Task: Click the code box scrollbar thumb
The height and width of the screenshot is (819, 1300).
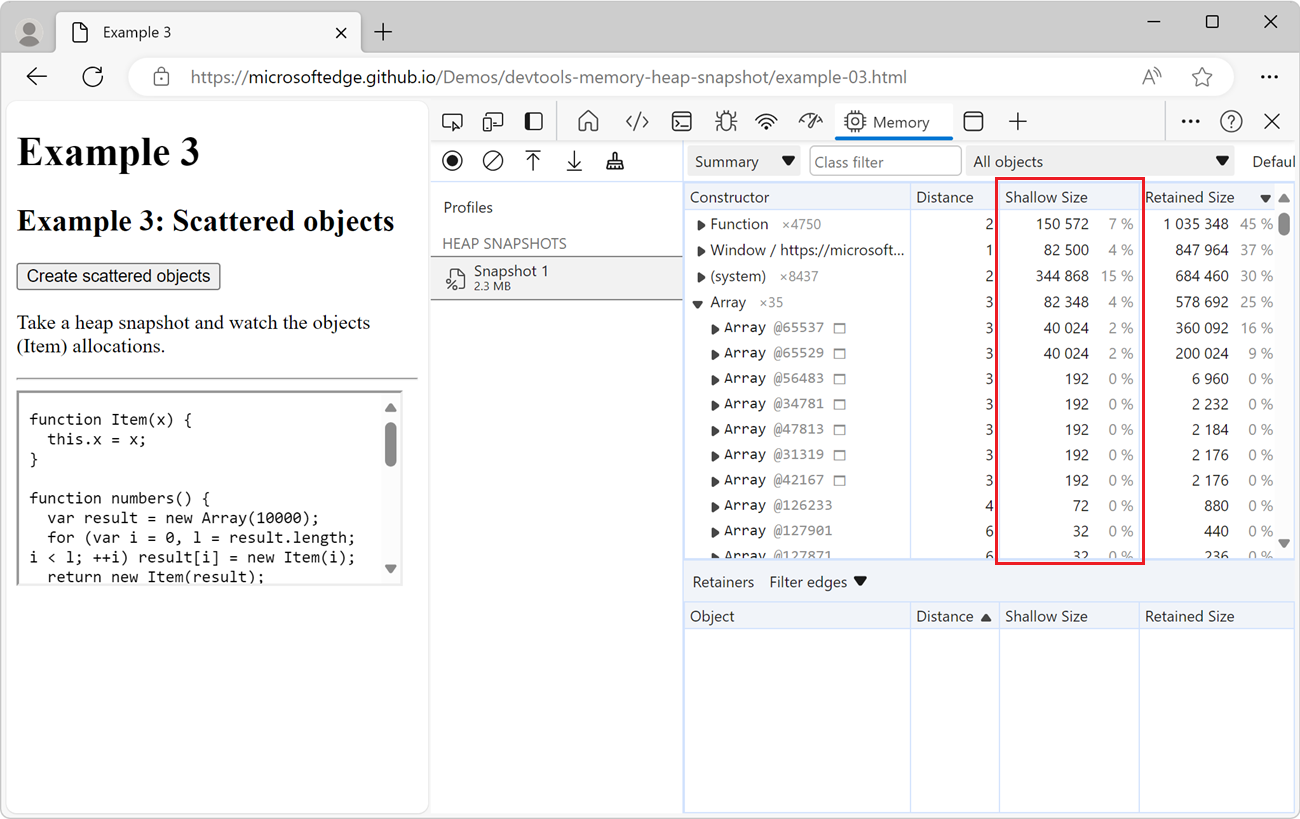Action: pyautogui.click(x=391, y=444)
